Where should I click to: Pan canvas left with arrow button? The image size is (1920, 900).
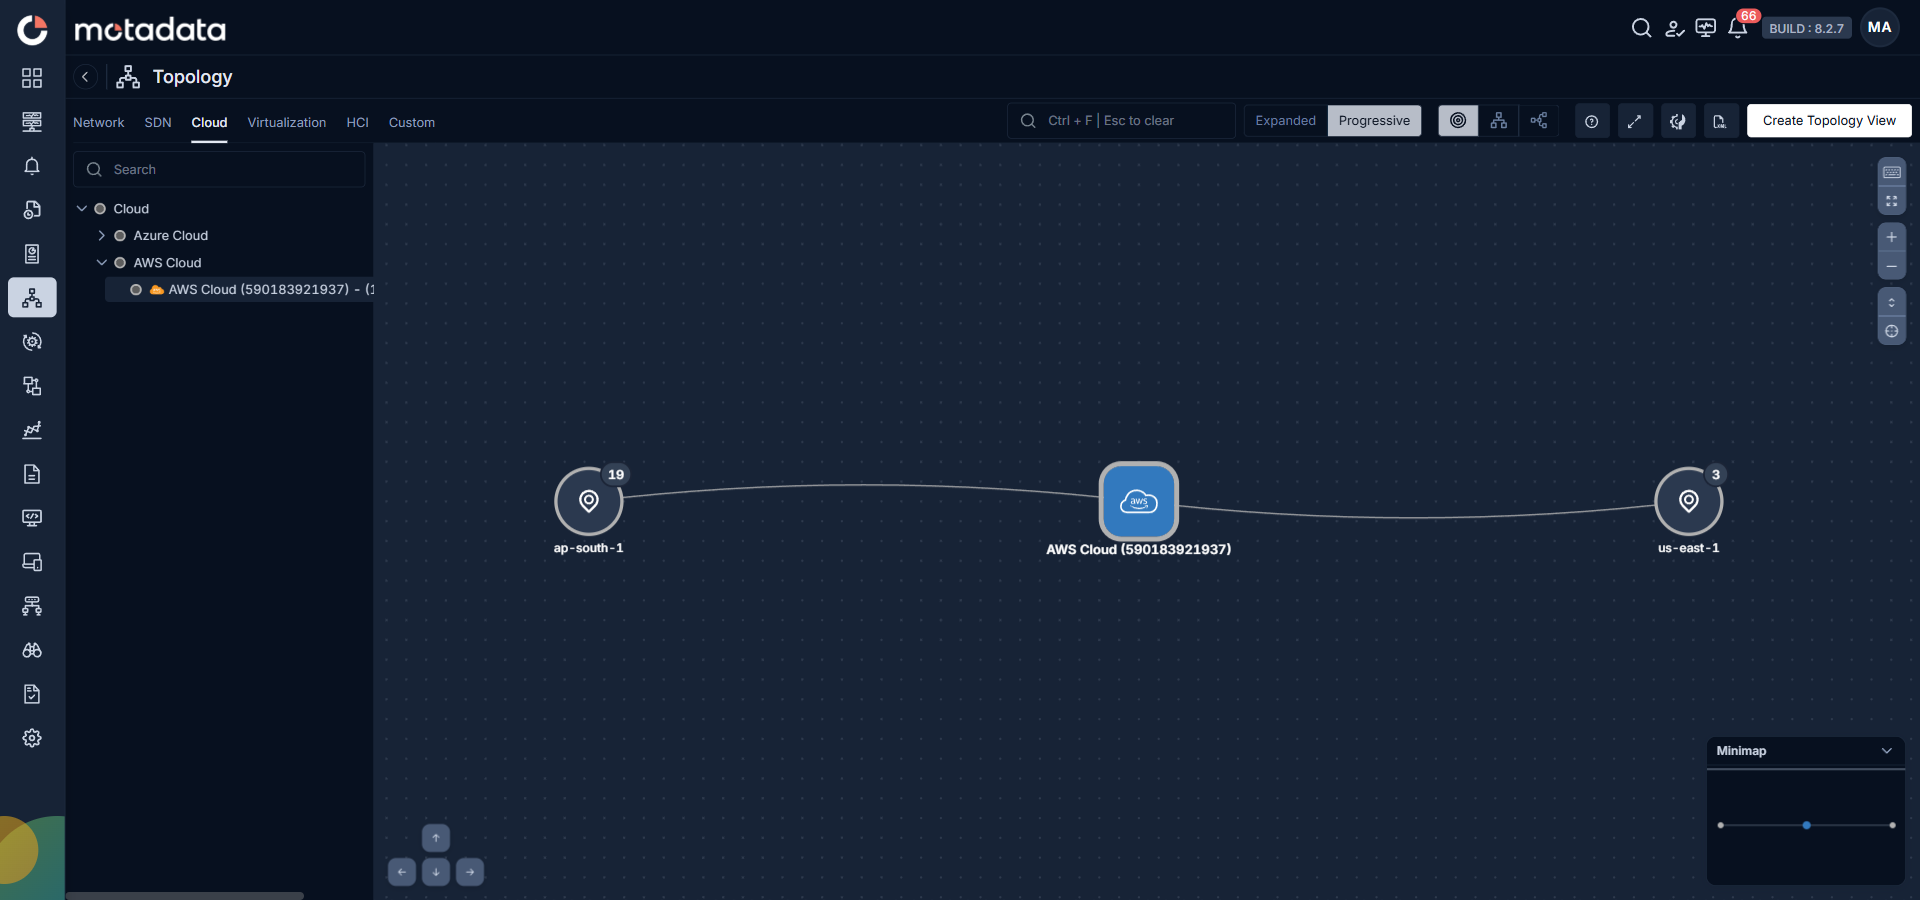pyautogui.click(x=402, y=872)
